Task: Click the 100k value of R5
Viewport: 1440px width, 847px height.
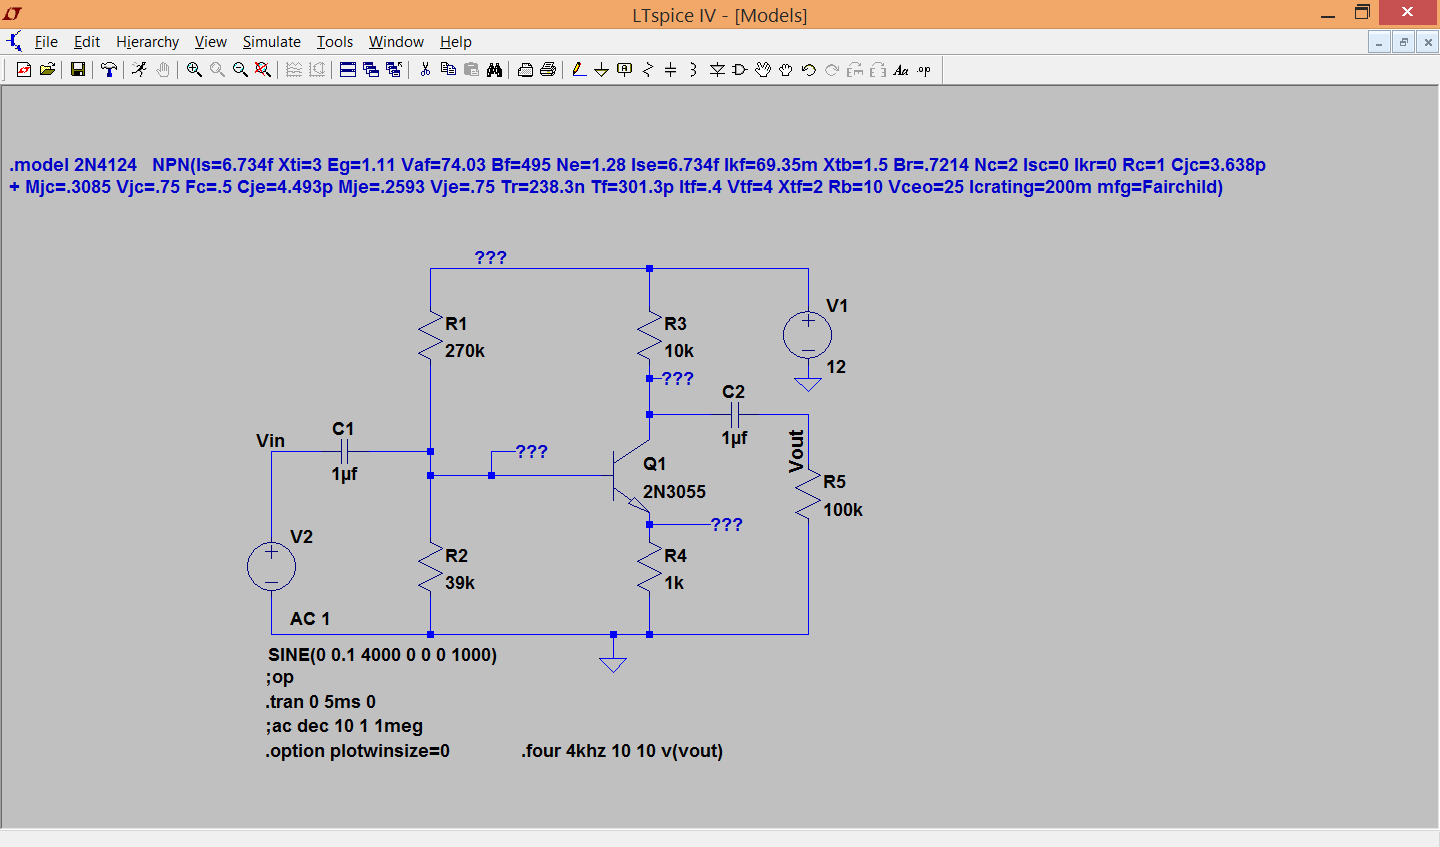Action: coord(843,510)
